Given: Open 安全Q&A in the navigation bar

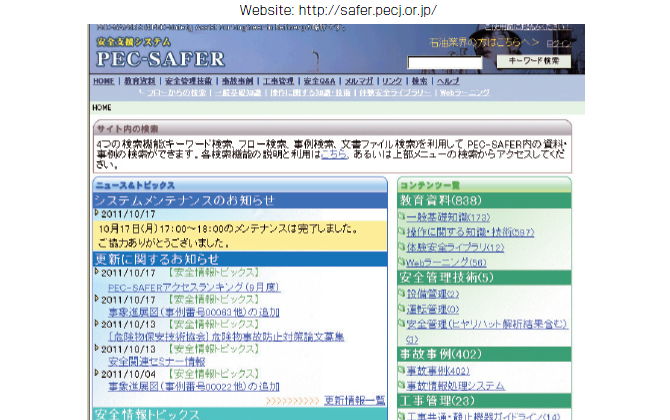Looking at the screenshot, I should pos(319,81).
